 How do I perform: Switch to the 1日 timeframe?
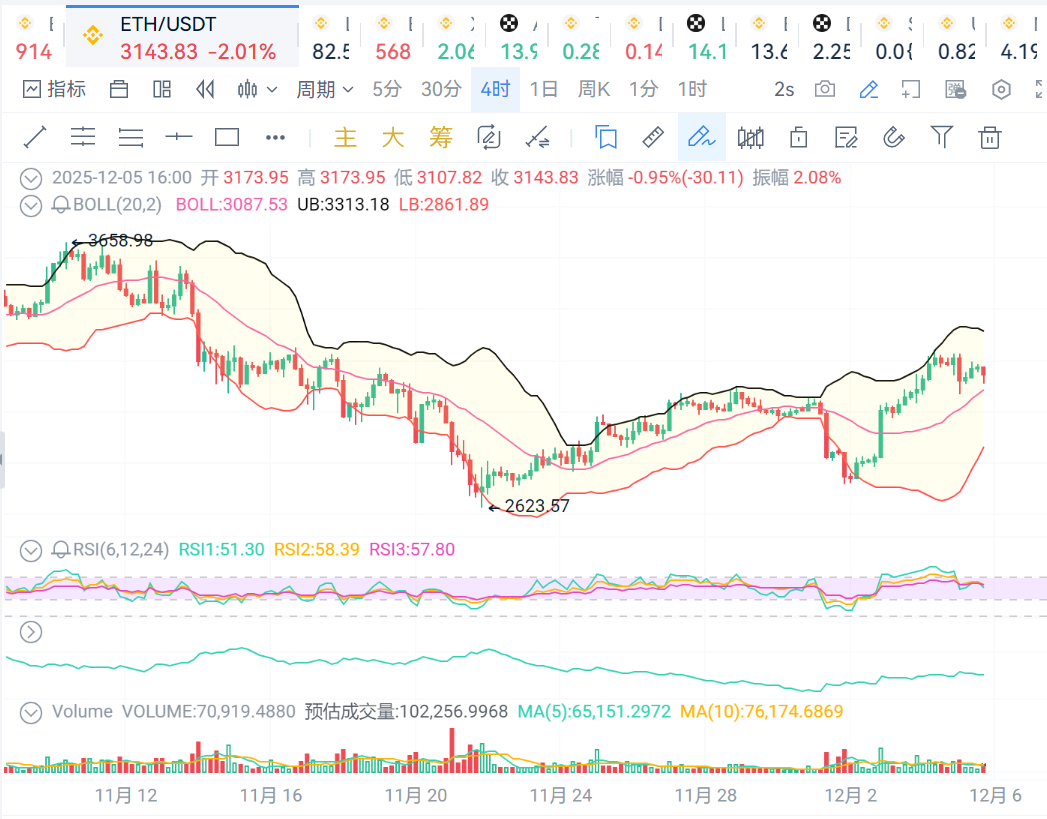(x=544, y=90)
